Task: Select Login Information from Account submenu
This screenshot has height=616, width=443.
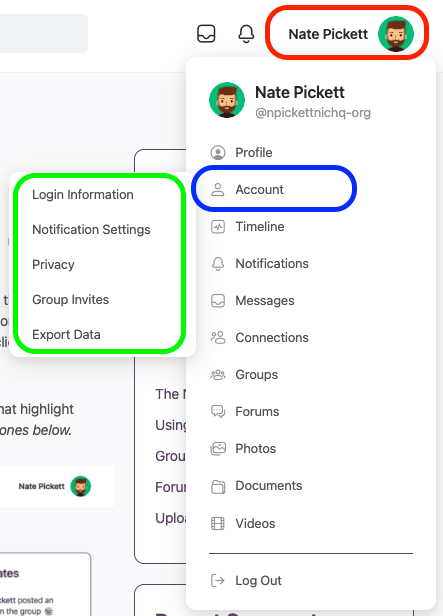Action: 83,194
